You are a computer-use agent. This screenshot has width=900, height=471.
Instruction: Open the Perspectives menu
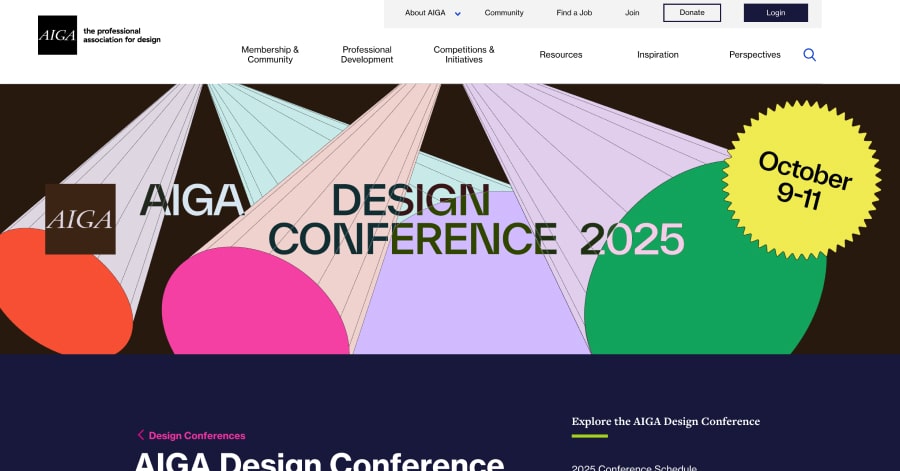[x=755, y=55]
